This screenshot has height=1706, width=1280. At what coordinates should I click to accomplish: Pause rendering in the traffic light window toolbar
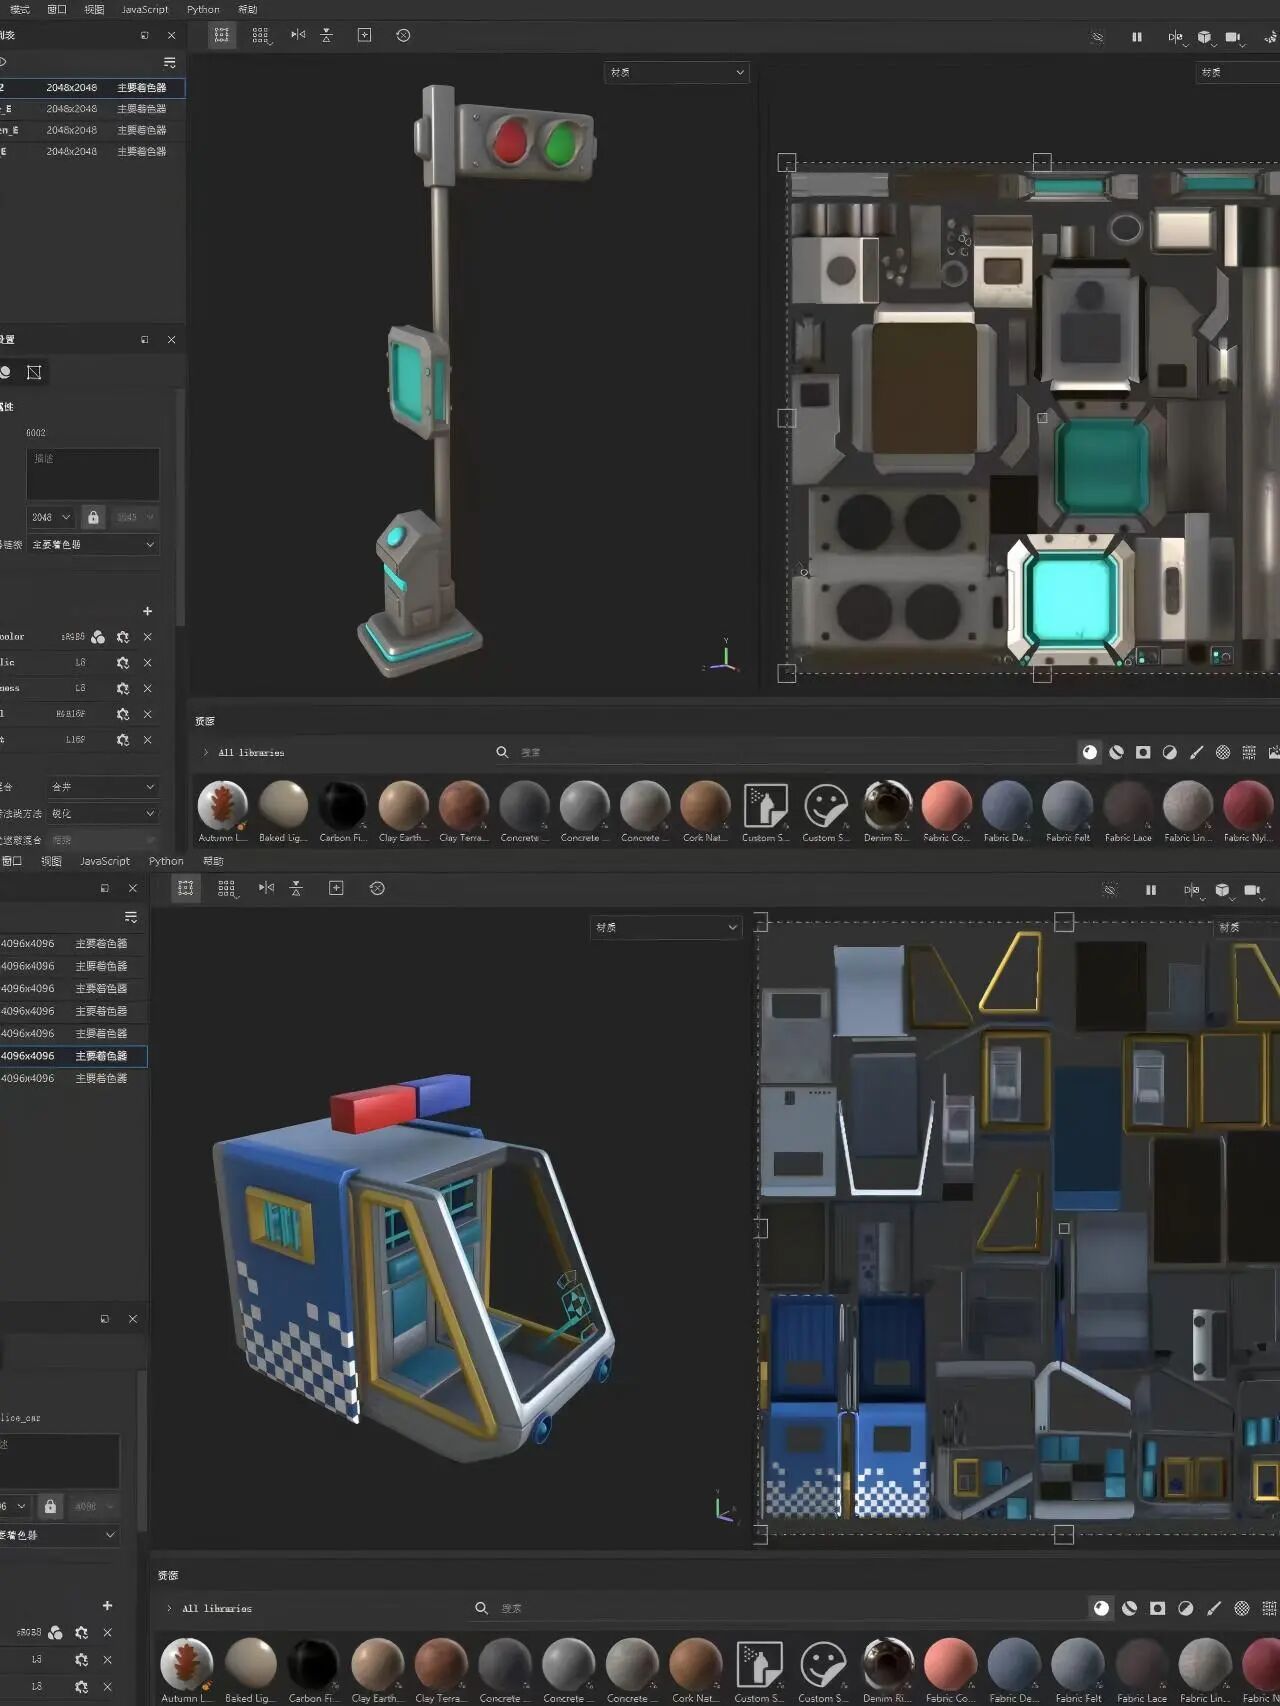[1136, 37]
